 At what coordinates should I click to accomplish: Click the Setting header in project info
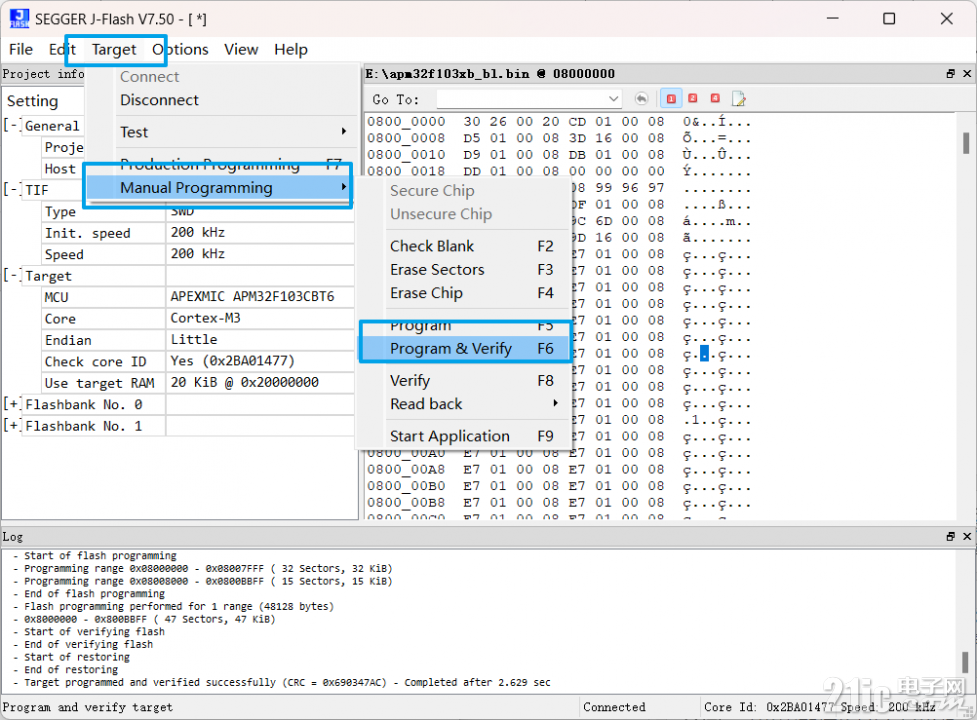point(32,101)
